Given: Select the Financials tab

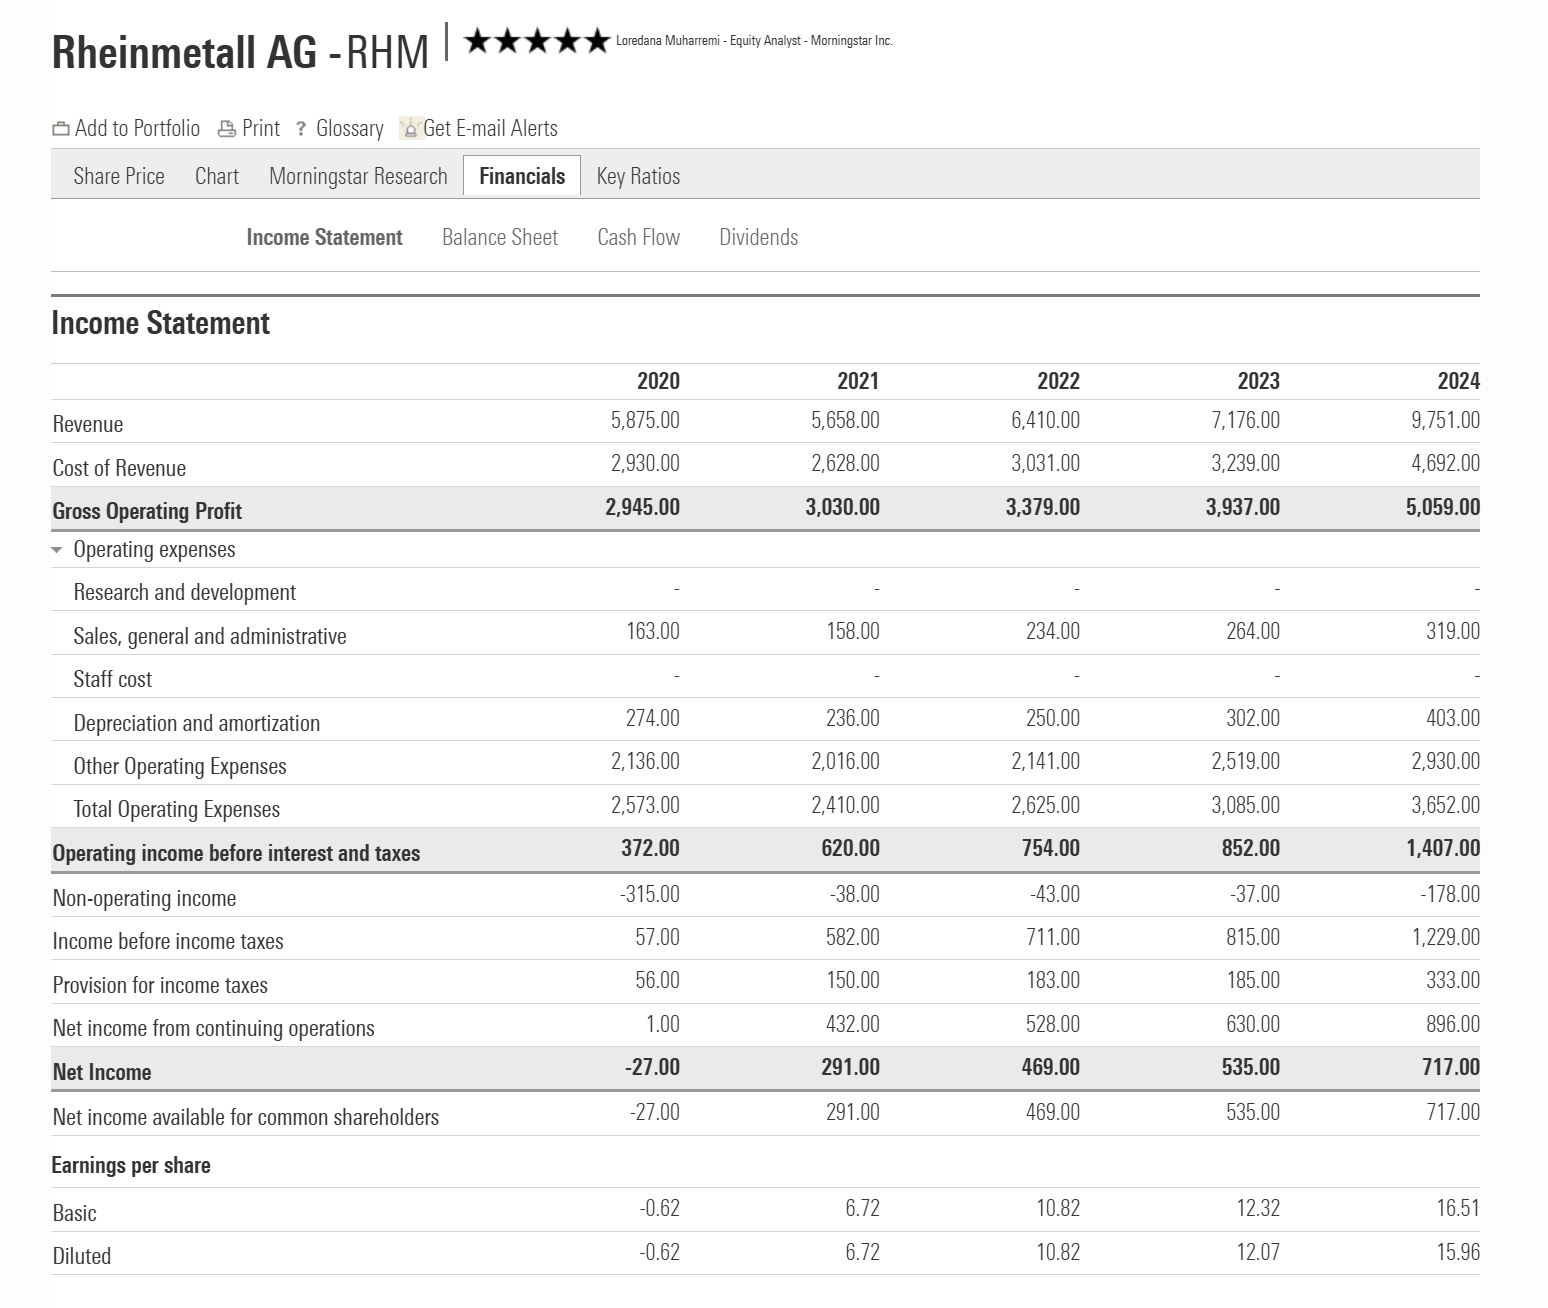Looking at the screenshot, I should [522, 176].
